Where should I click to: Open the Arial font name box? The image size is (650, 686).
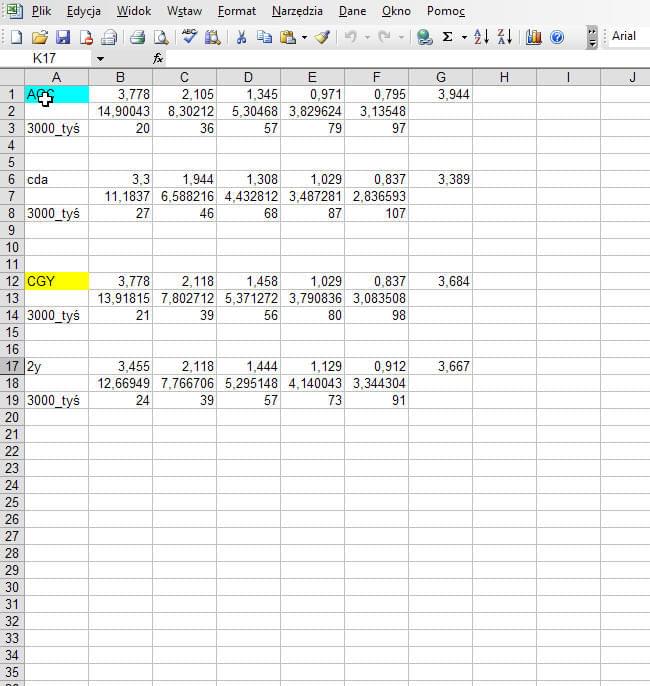pos(629,36)
